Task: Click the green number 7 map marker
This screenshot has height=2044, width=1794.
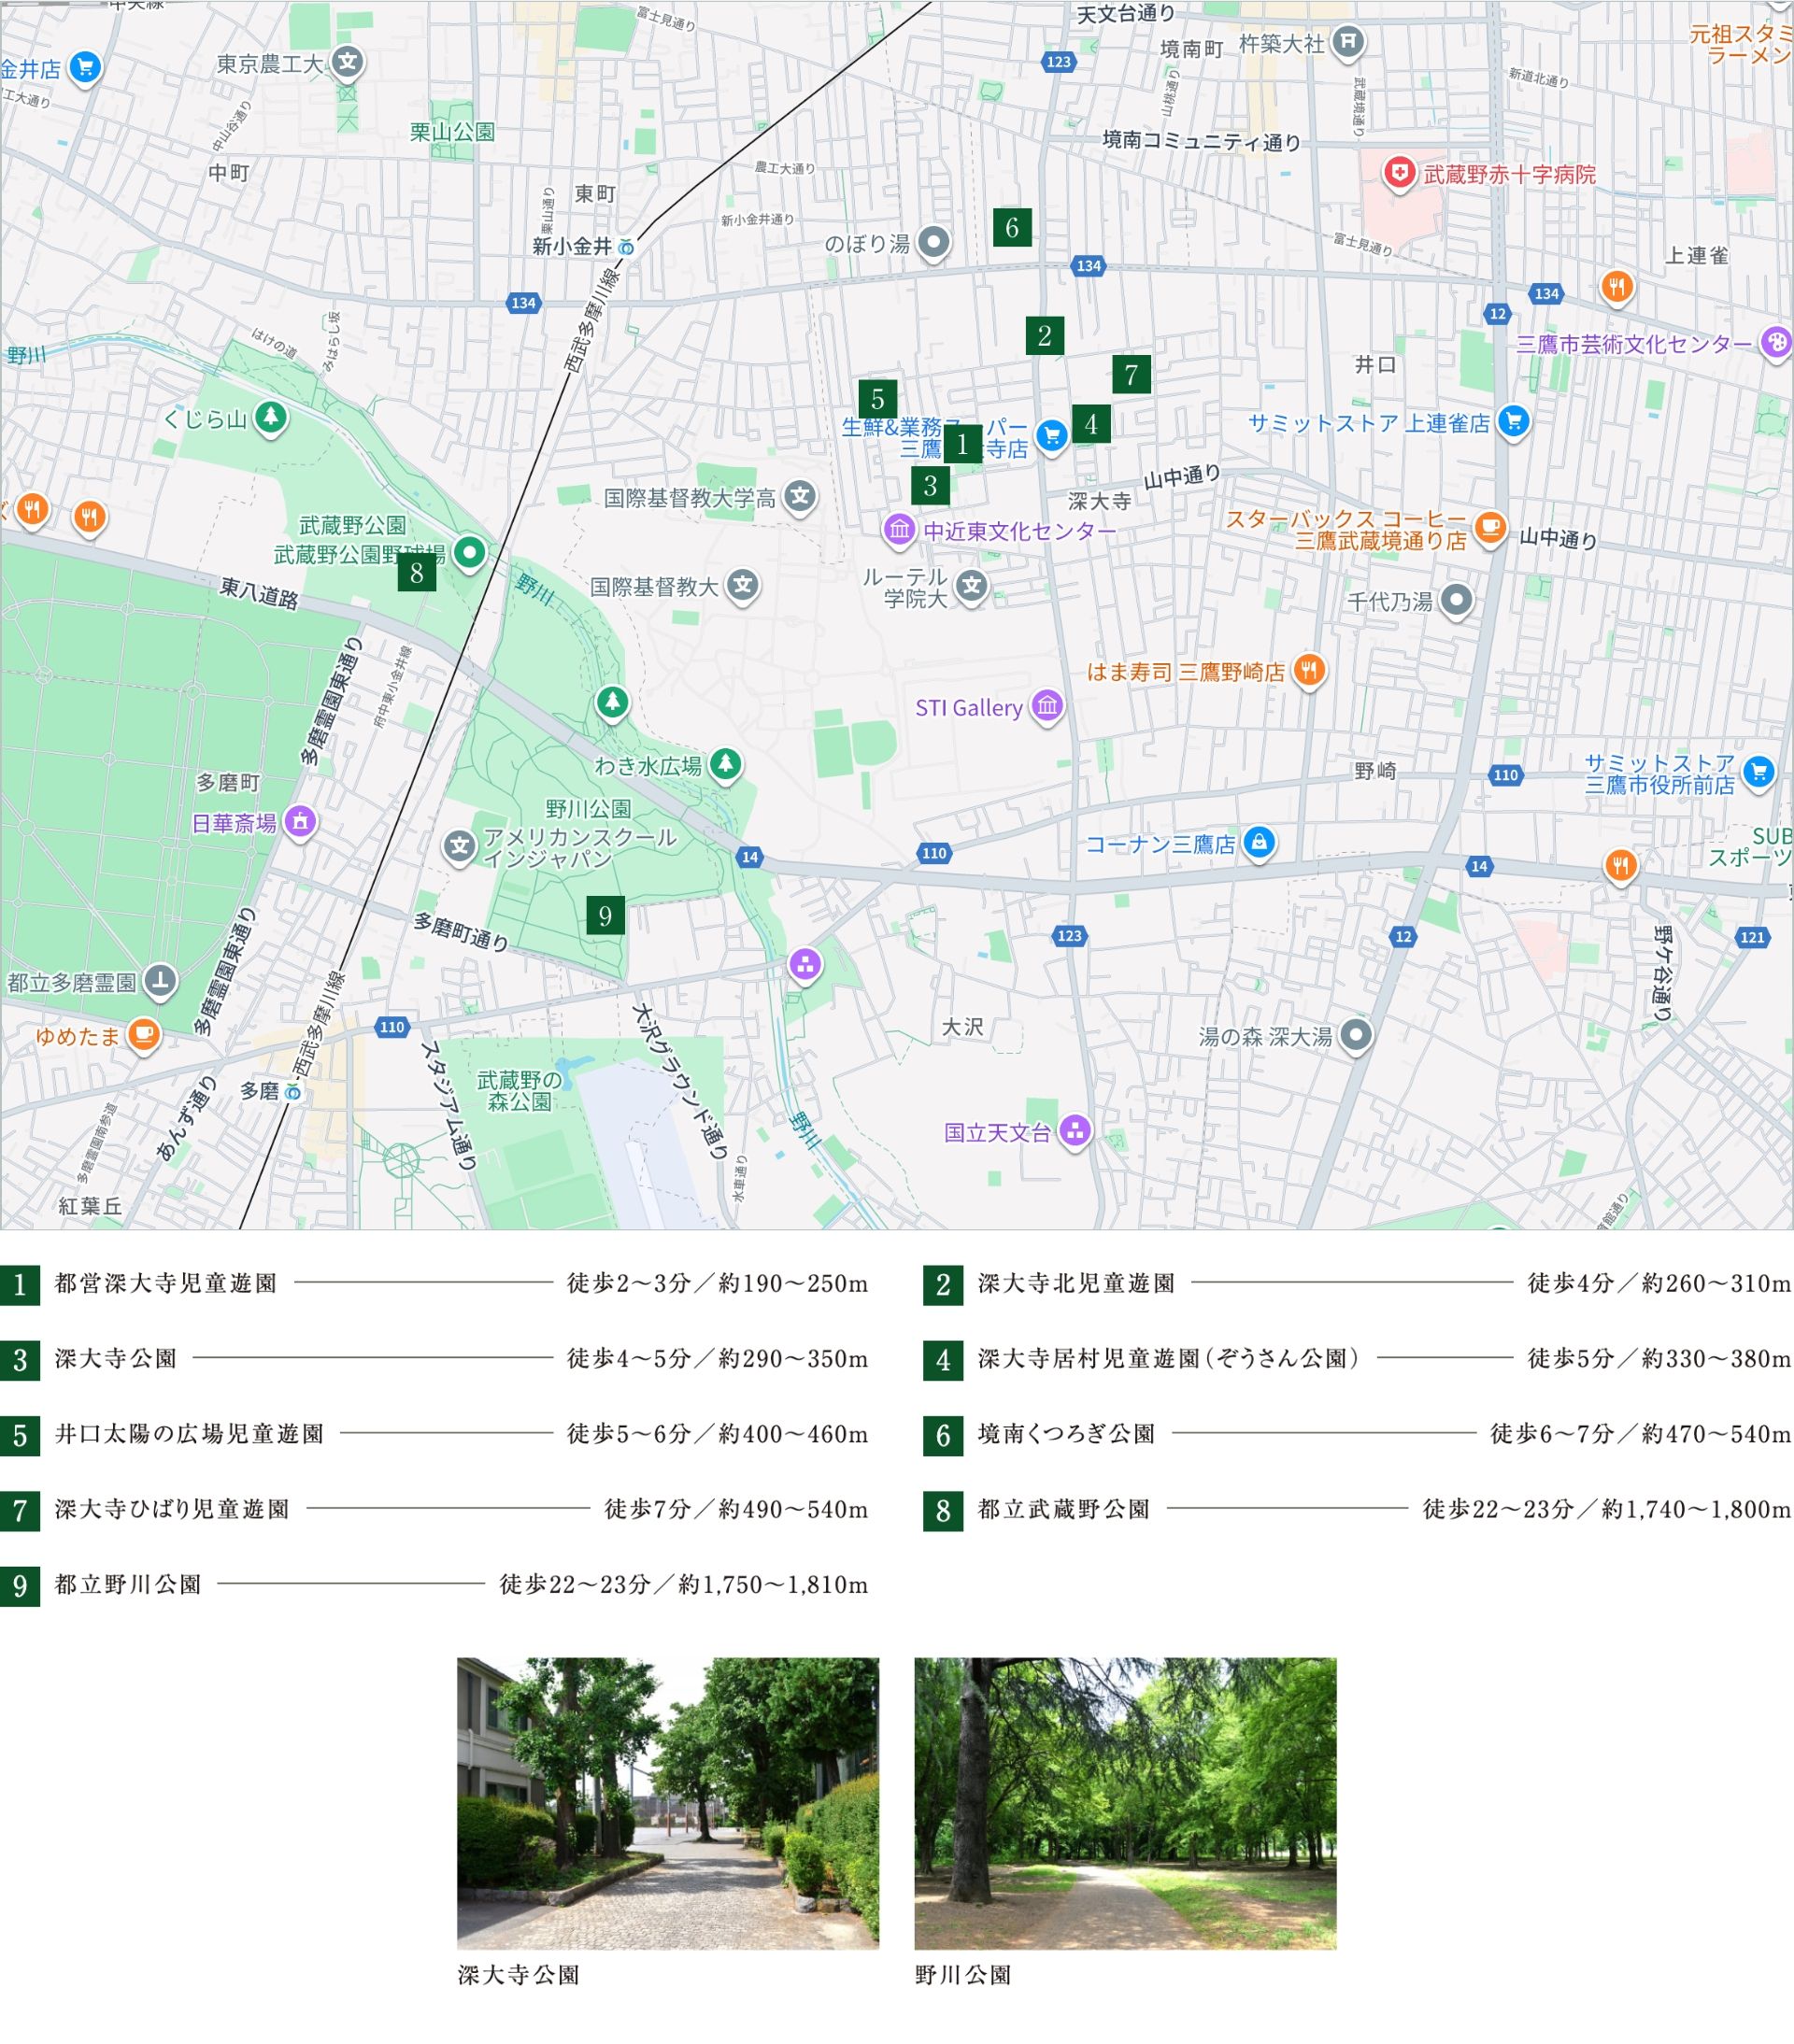Action: pos(1131,375)
